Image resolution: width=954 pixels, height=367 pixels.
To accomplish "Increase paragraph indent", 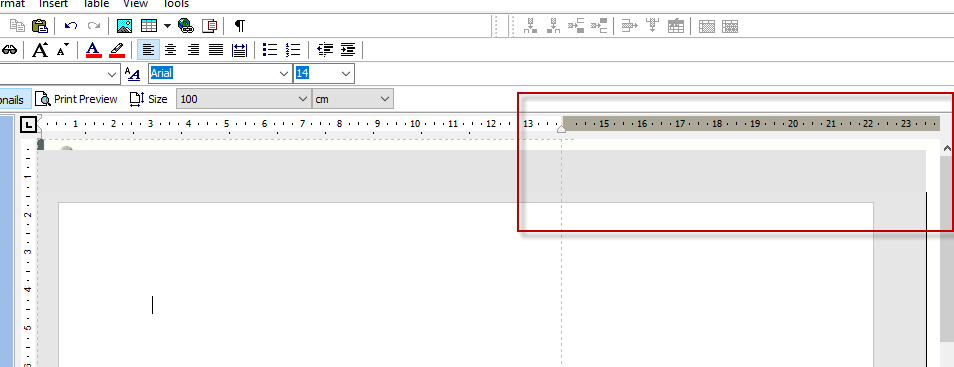I will point(348,50).
